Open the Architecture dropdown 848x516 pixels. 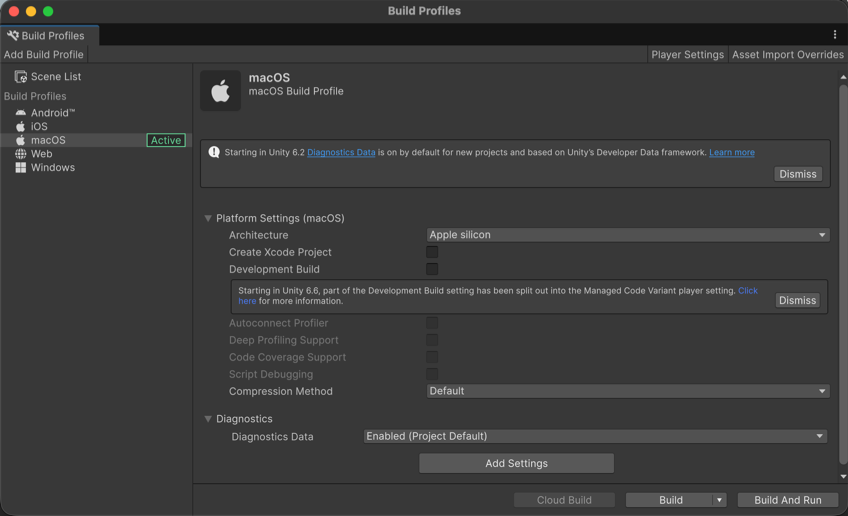[x=627, y=235]
